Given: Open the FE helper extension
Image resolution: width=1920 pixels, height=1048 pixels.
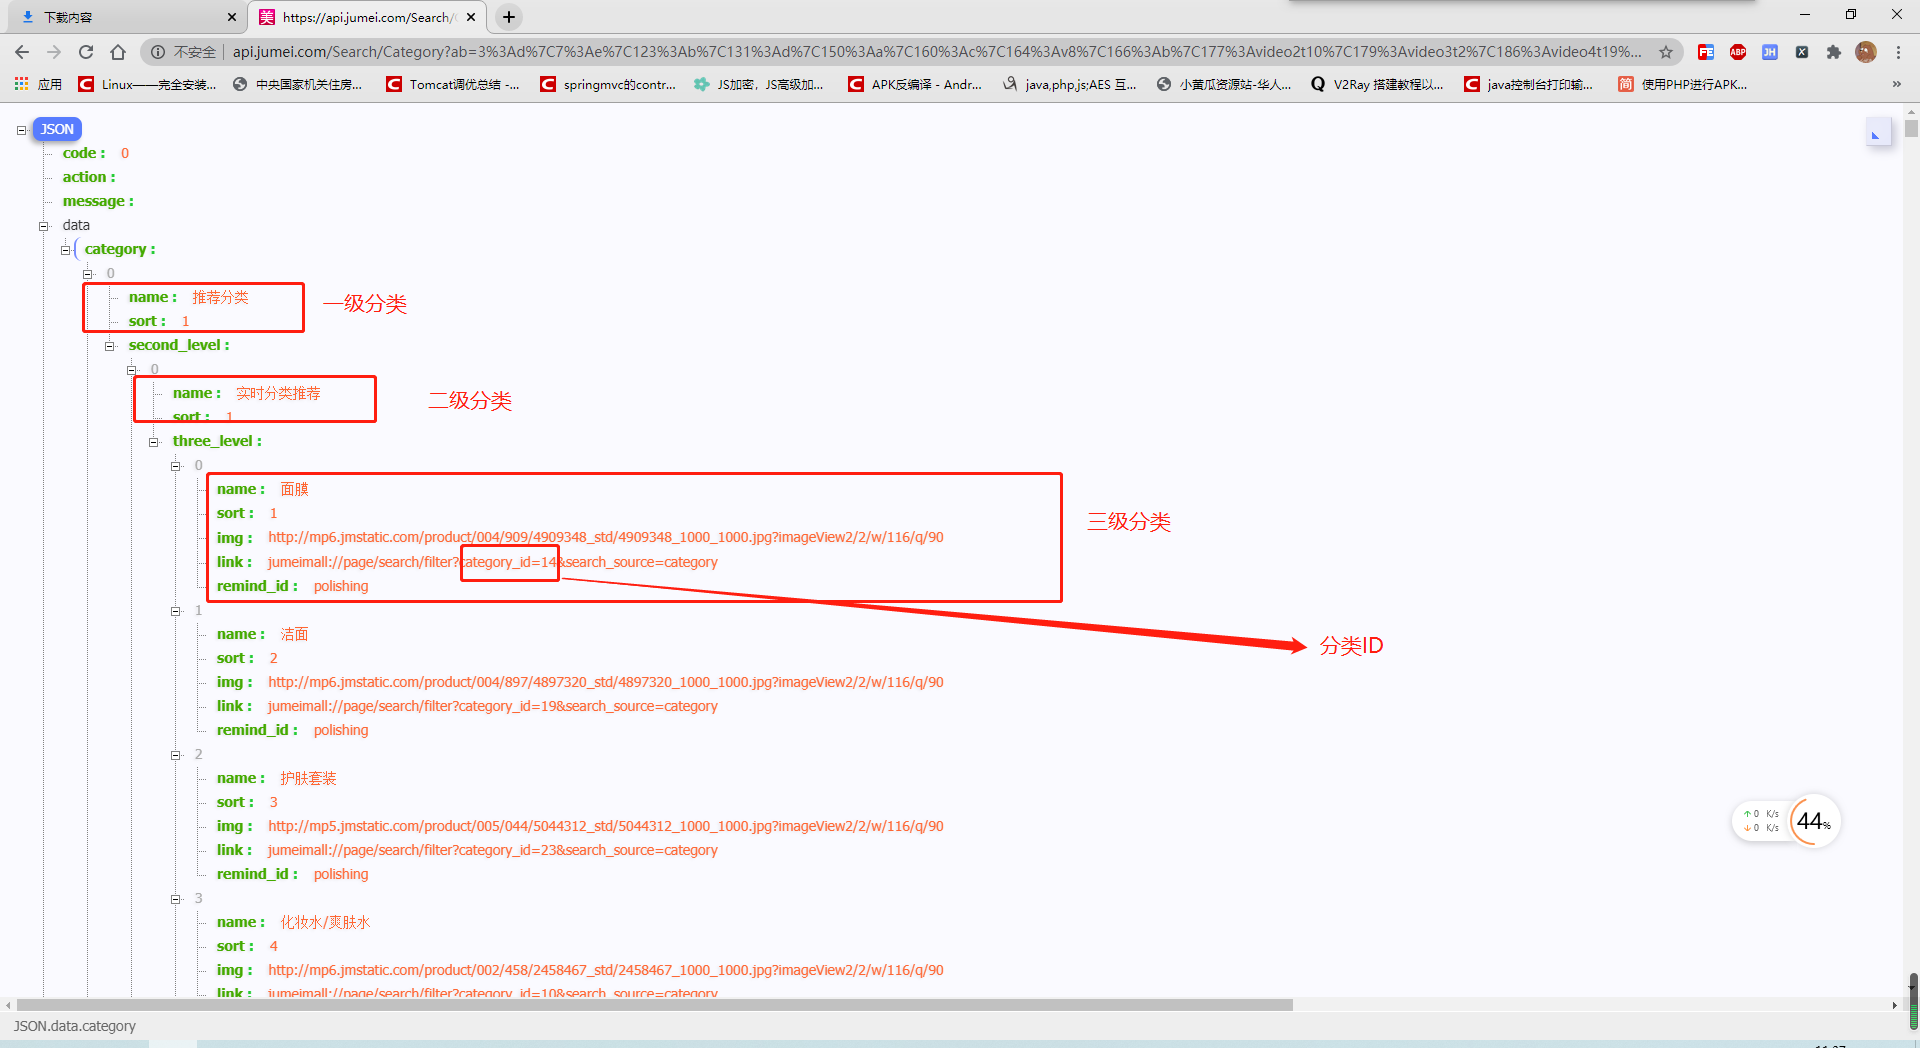Looking at the screenshot, I should click(x=1706, y=52).
